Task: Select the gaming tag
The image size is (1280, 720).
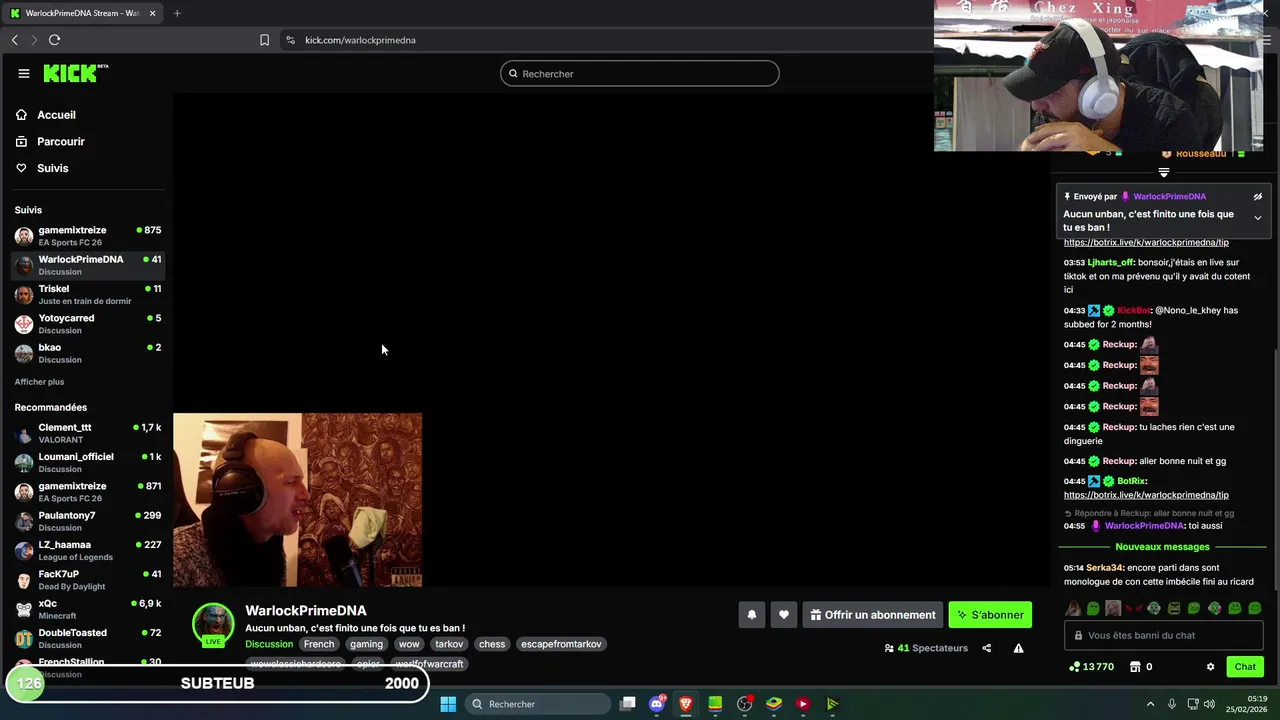Action: [x=366, y=644]
